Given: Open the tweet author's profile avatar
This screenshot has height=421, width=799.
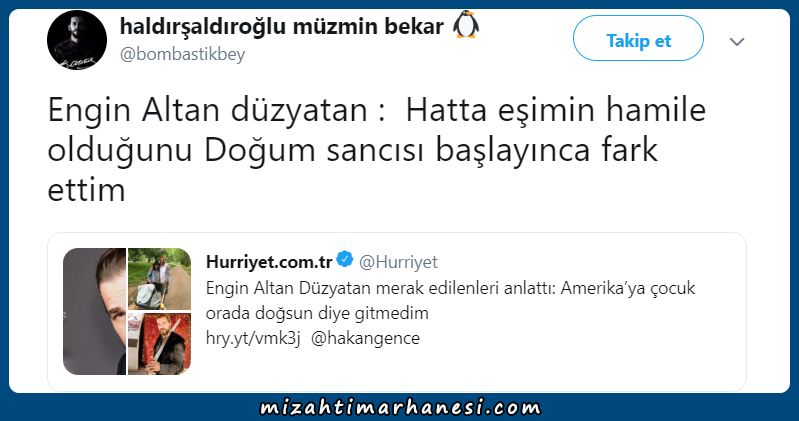Looking at the screenshot, I should (77, 40).
